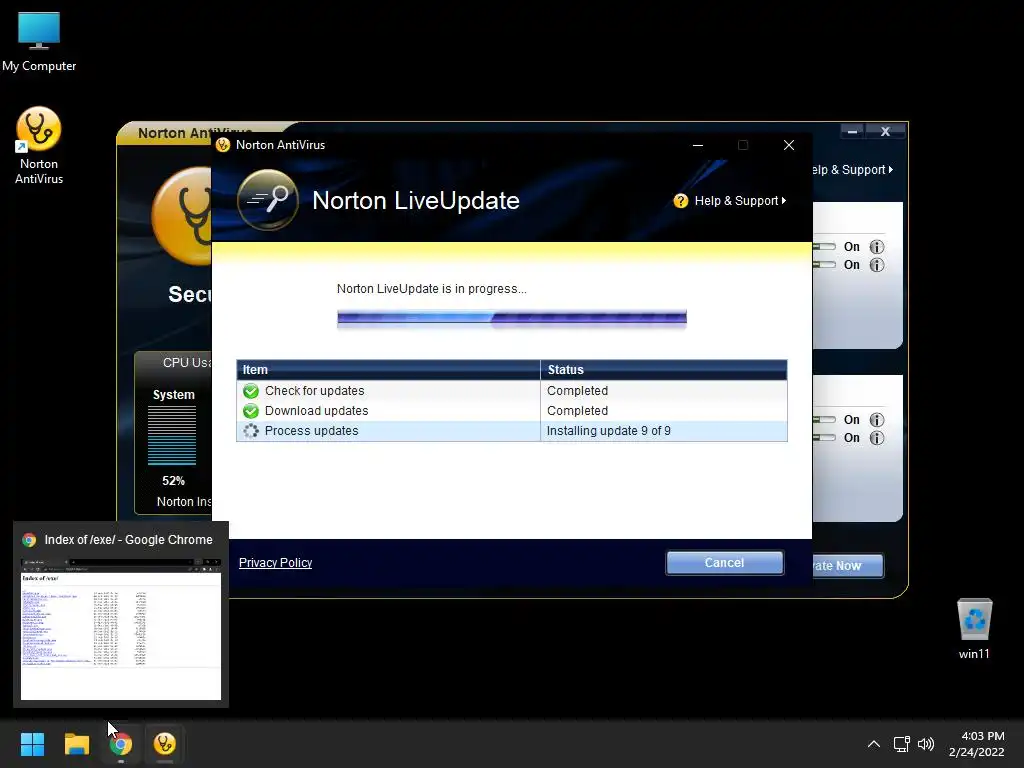
Task: Click the LiveUpdate progress bar
Action: click(512, 318)
